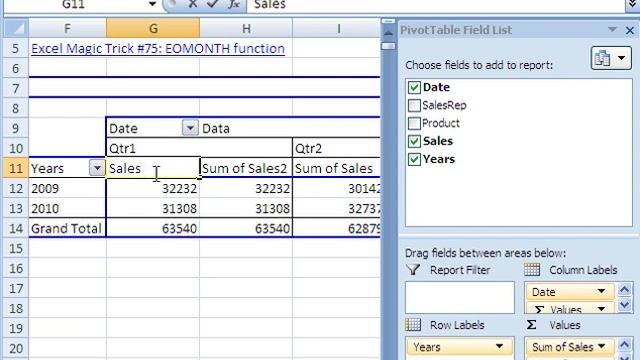Select the 'Data' label cell in row 9
The width and height of the screenshot is (640, 360).
click(246, 128)
